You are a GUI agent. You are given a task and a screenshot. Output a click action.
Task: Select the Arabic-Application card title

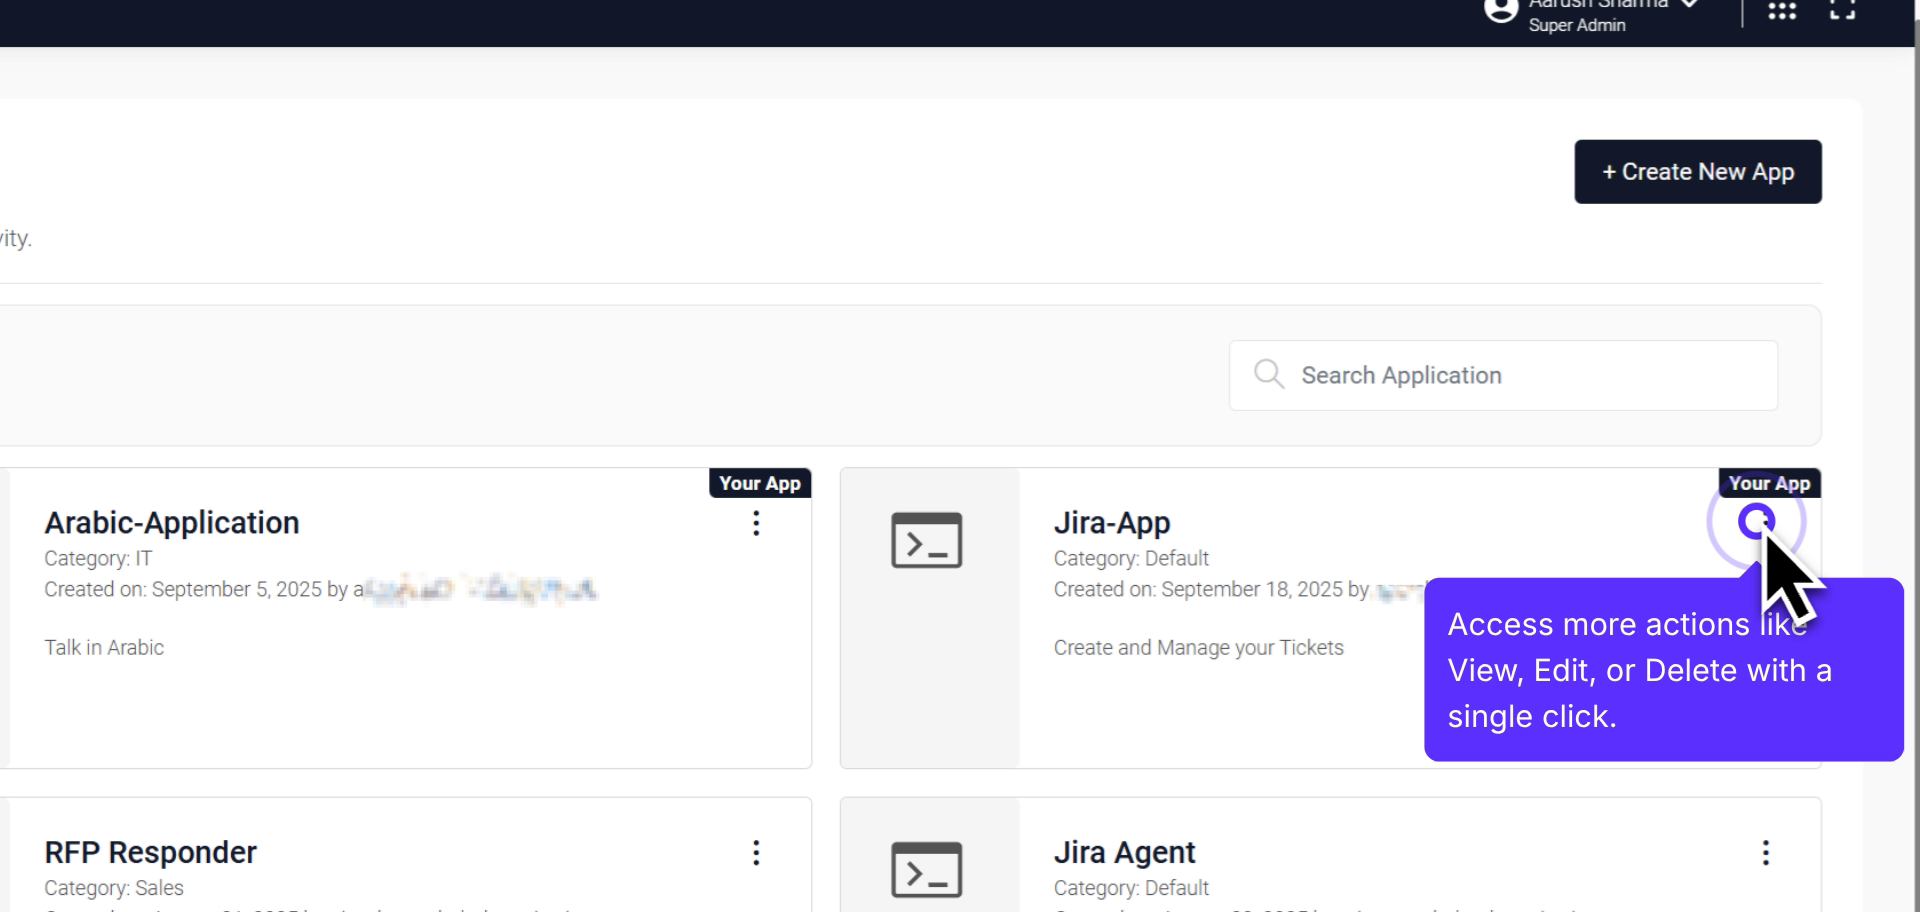point(171,522)
